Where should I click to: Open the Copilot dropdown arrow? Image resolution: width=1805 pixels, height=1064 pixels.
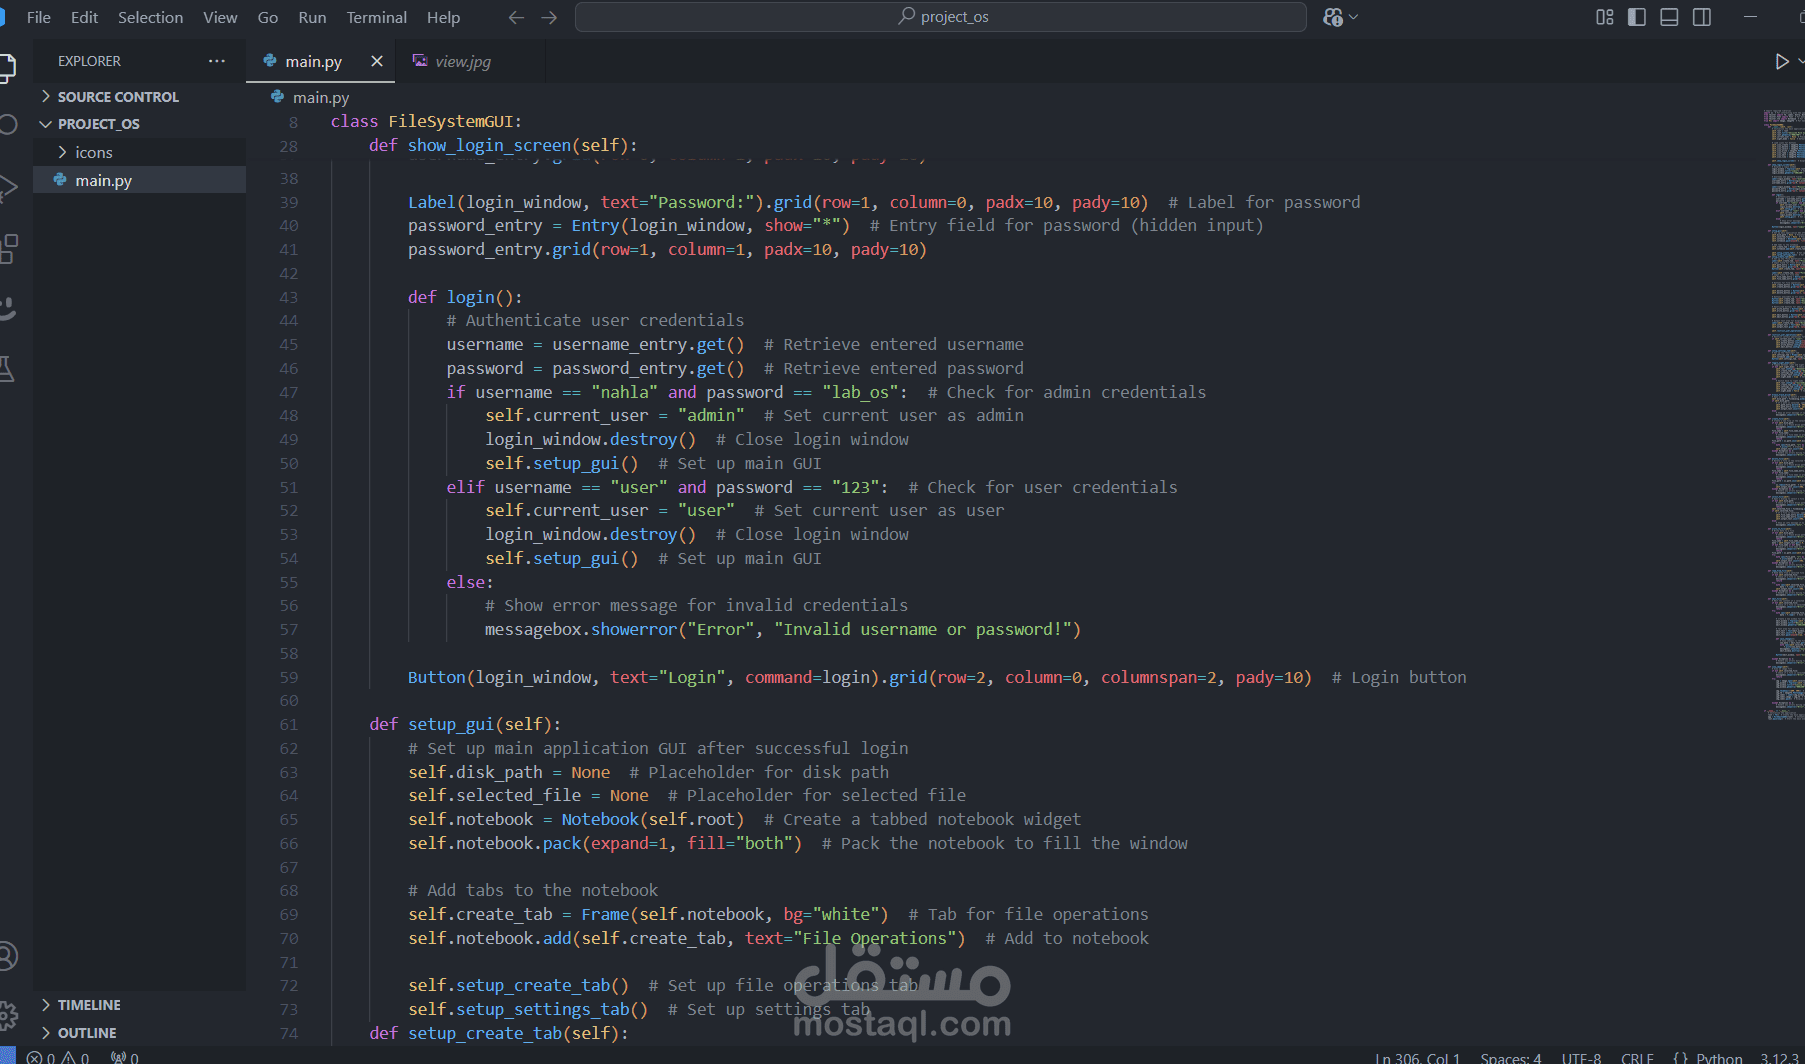1354,17
